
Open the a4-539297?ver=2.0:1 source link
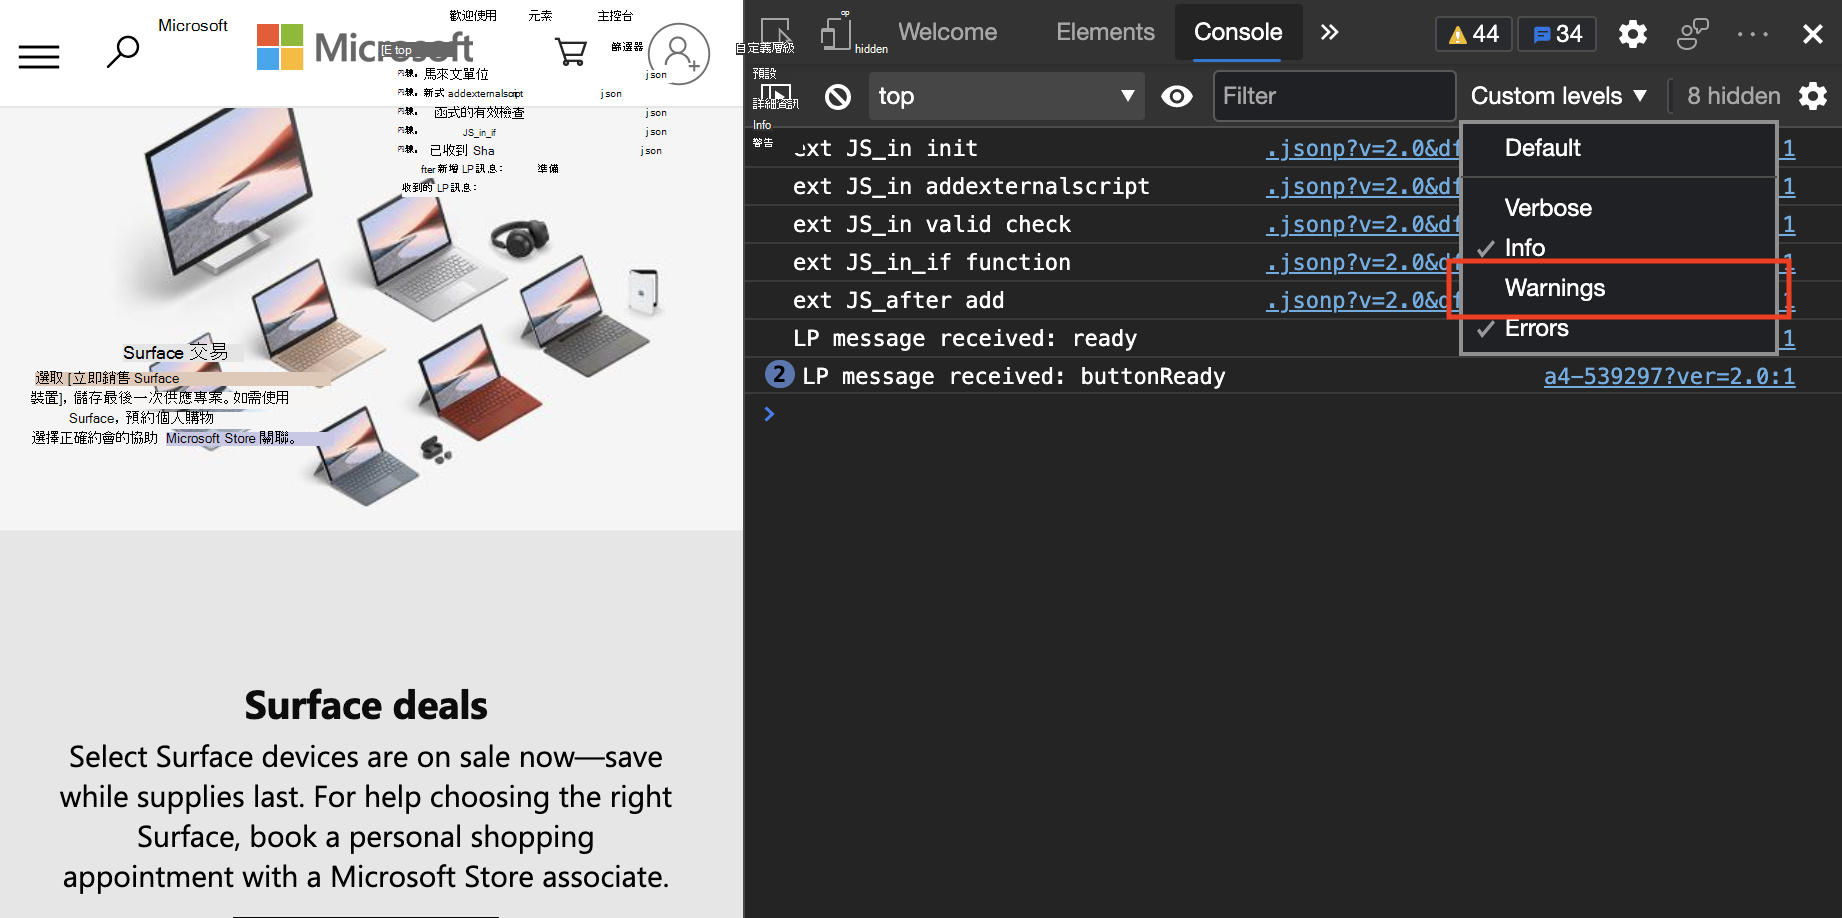tap(1669, 376)
